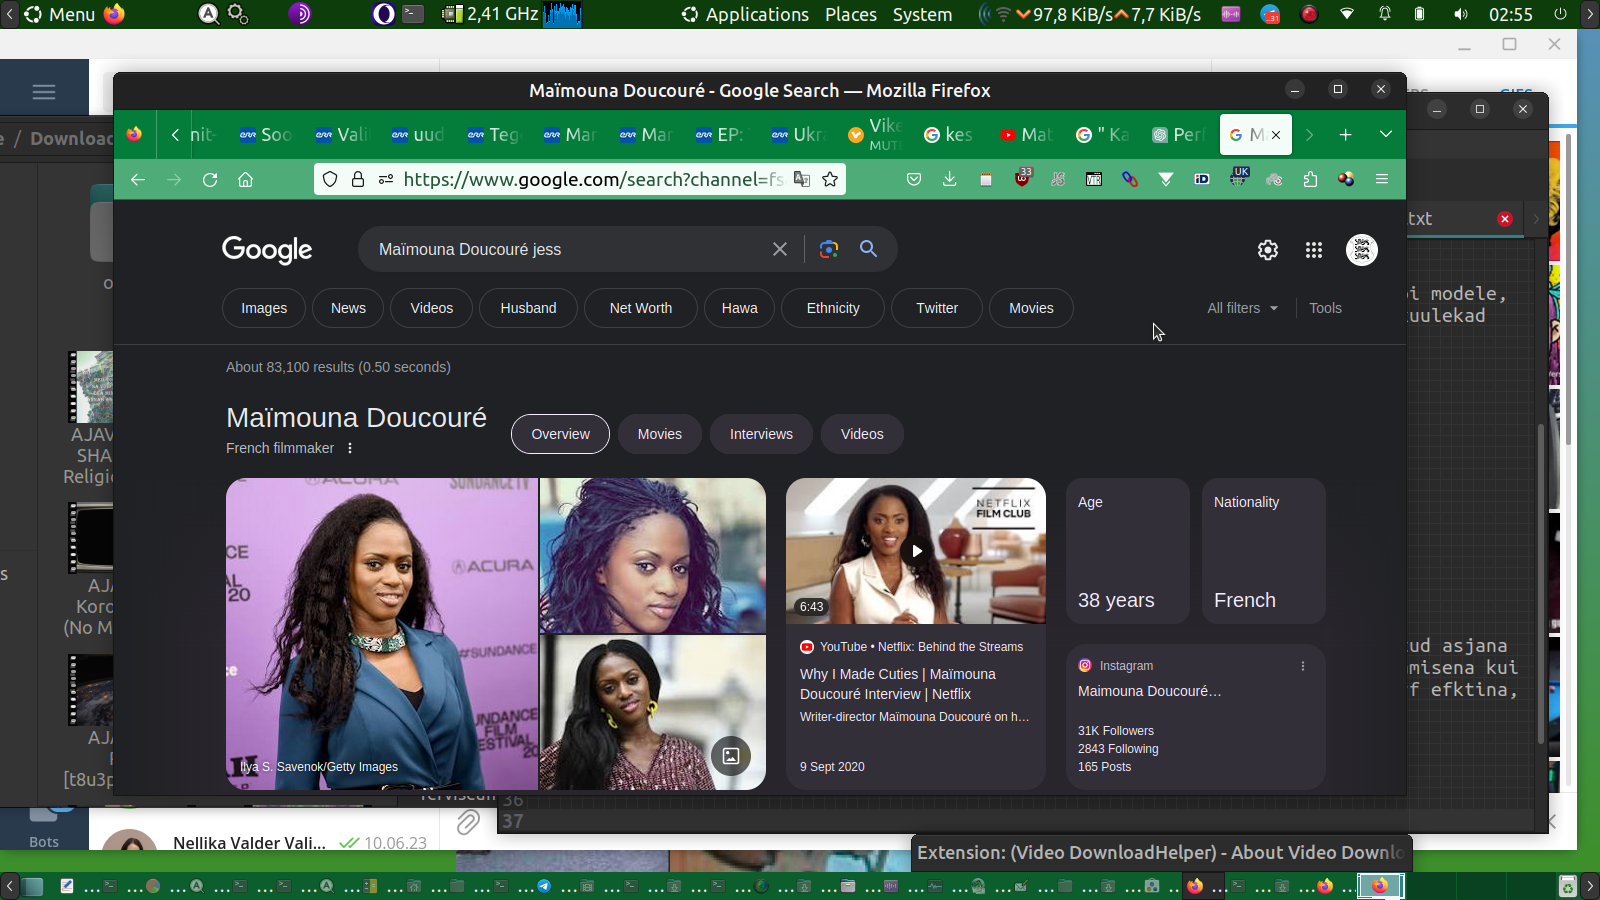Viewport: 1600px width, 900px height.
Task: Go back one page in Firefox
Action: [x=138, y=179]
